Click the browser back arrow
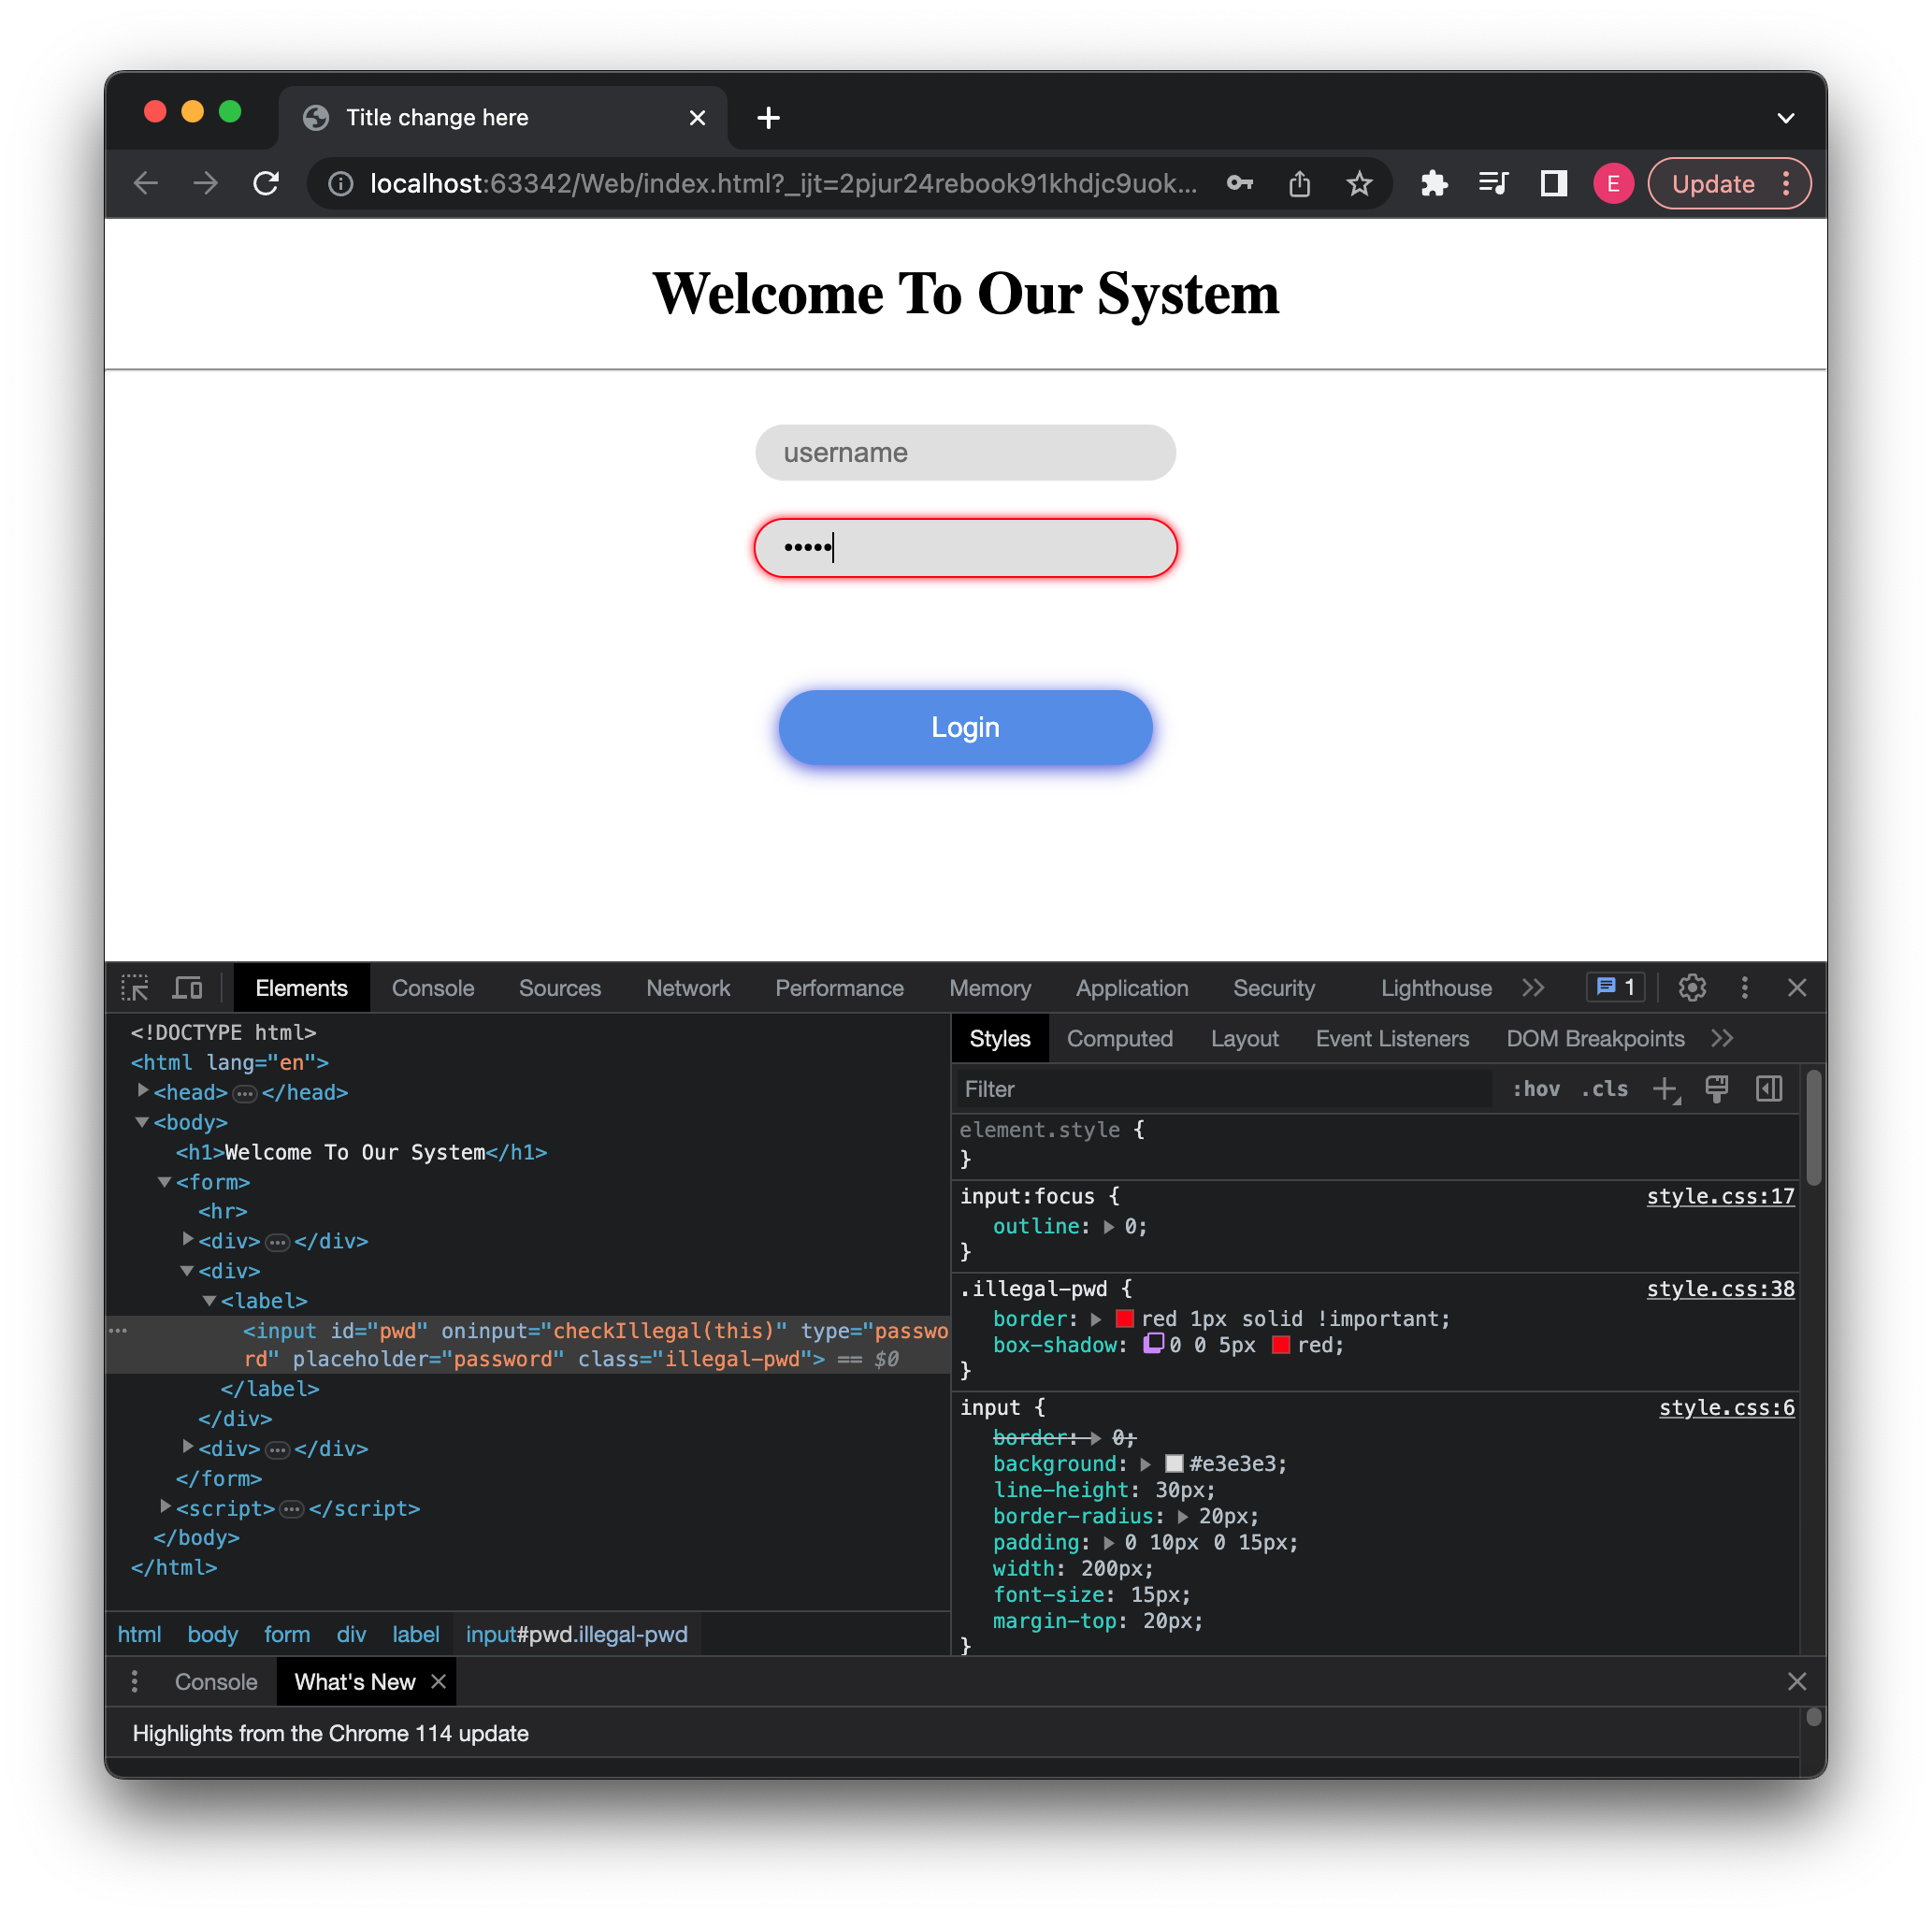Image resolution: width=1932 pixels, height=1917 pixels. [x=146, y=183]
